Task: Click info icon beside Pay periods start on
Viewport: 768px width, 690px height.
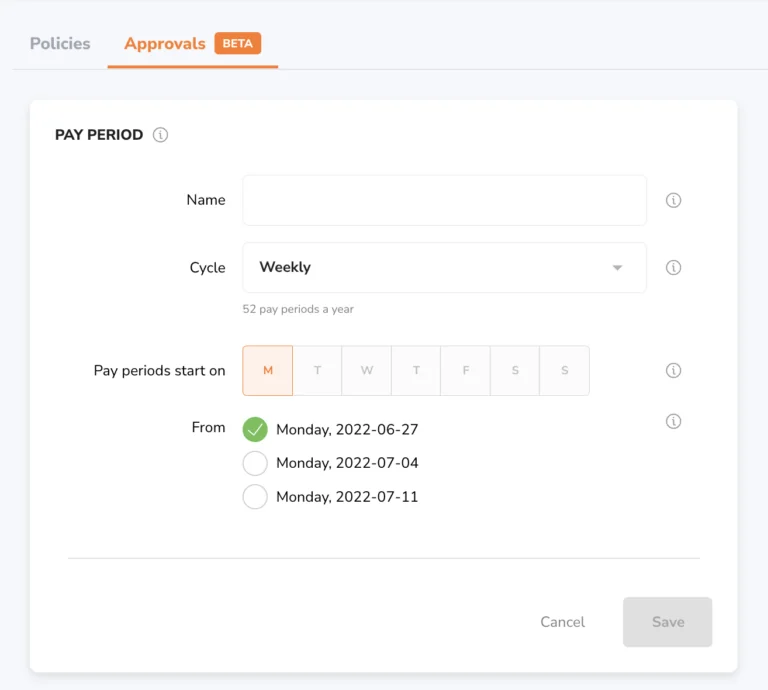Action: pos(673,370)
